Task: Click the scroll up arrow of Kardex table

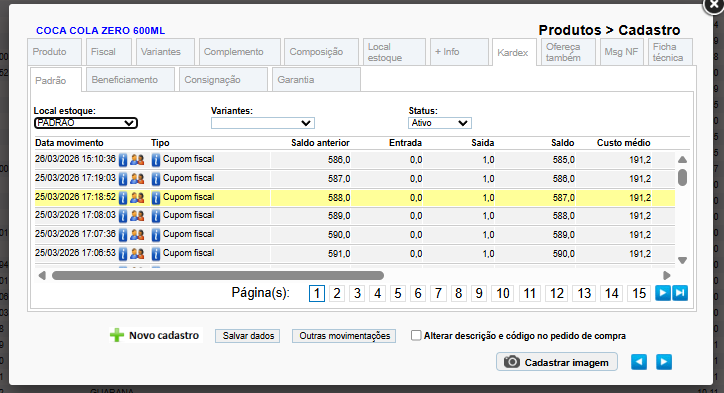Action: point(682,160)
